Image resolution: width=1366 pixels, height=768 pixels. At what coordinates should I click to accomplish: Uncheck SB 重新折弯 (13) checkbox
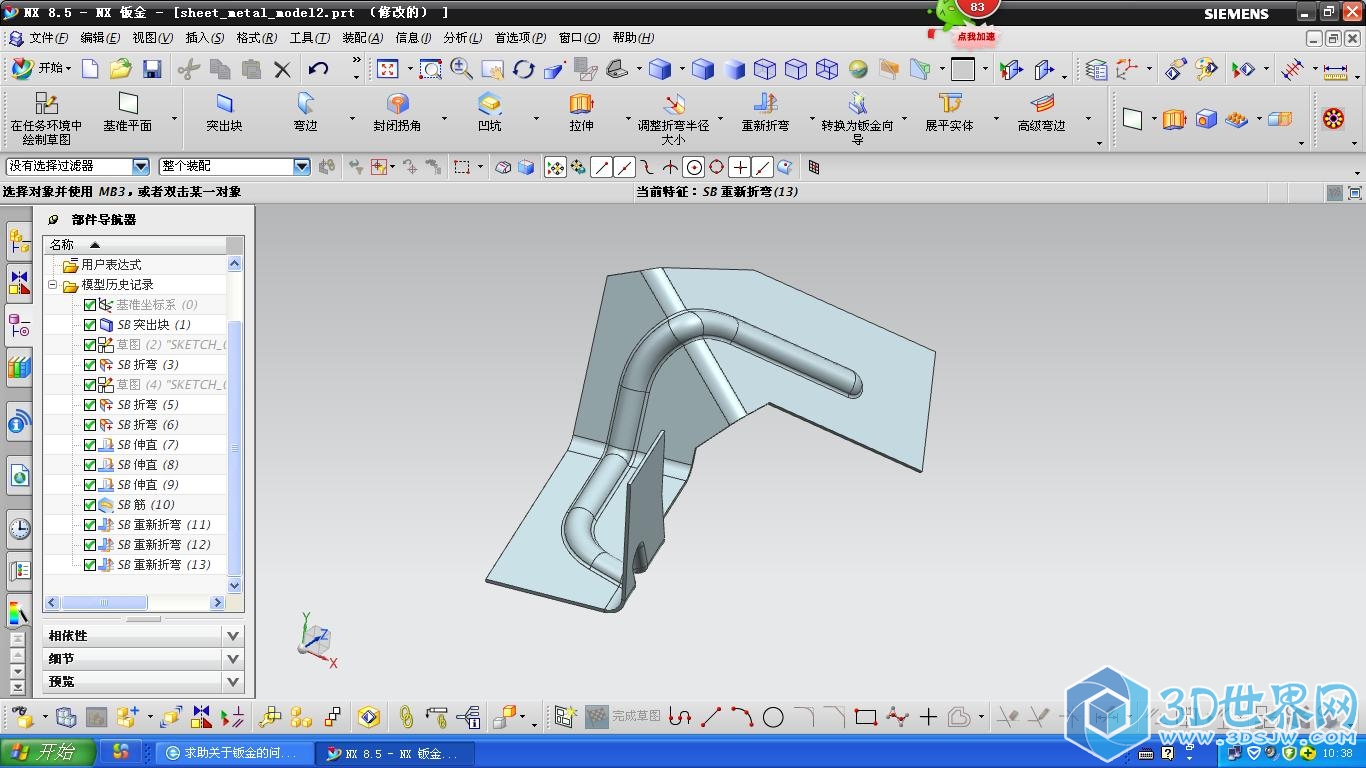90,565
